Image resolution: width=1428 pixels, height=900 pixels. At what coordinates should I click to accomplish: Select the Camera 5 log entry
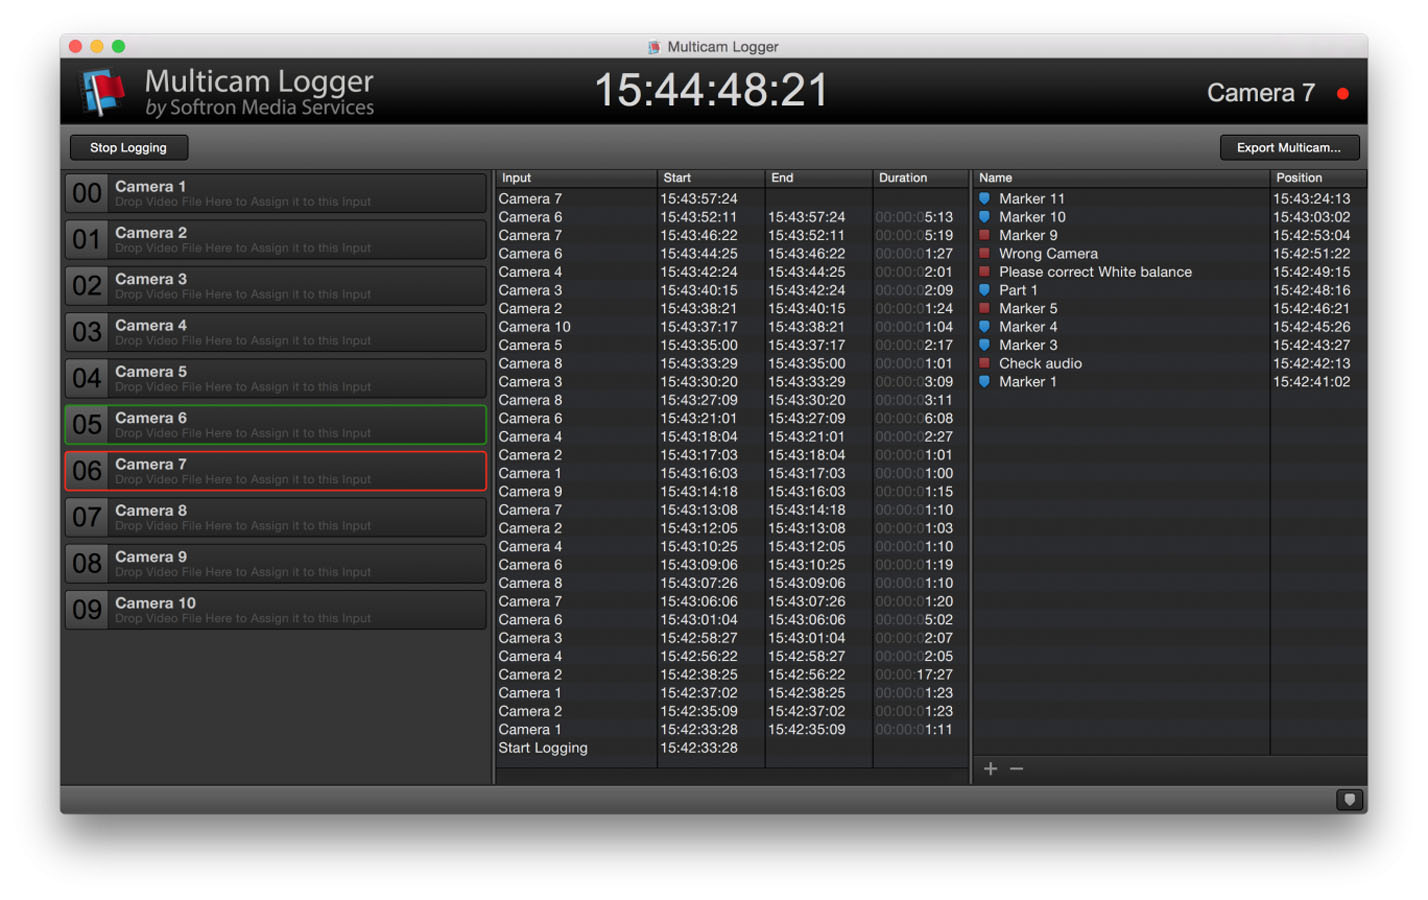coord(530,345)
